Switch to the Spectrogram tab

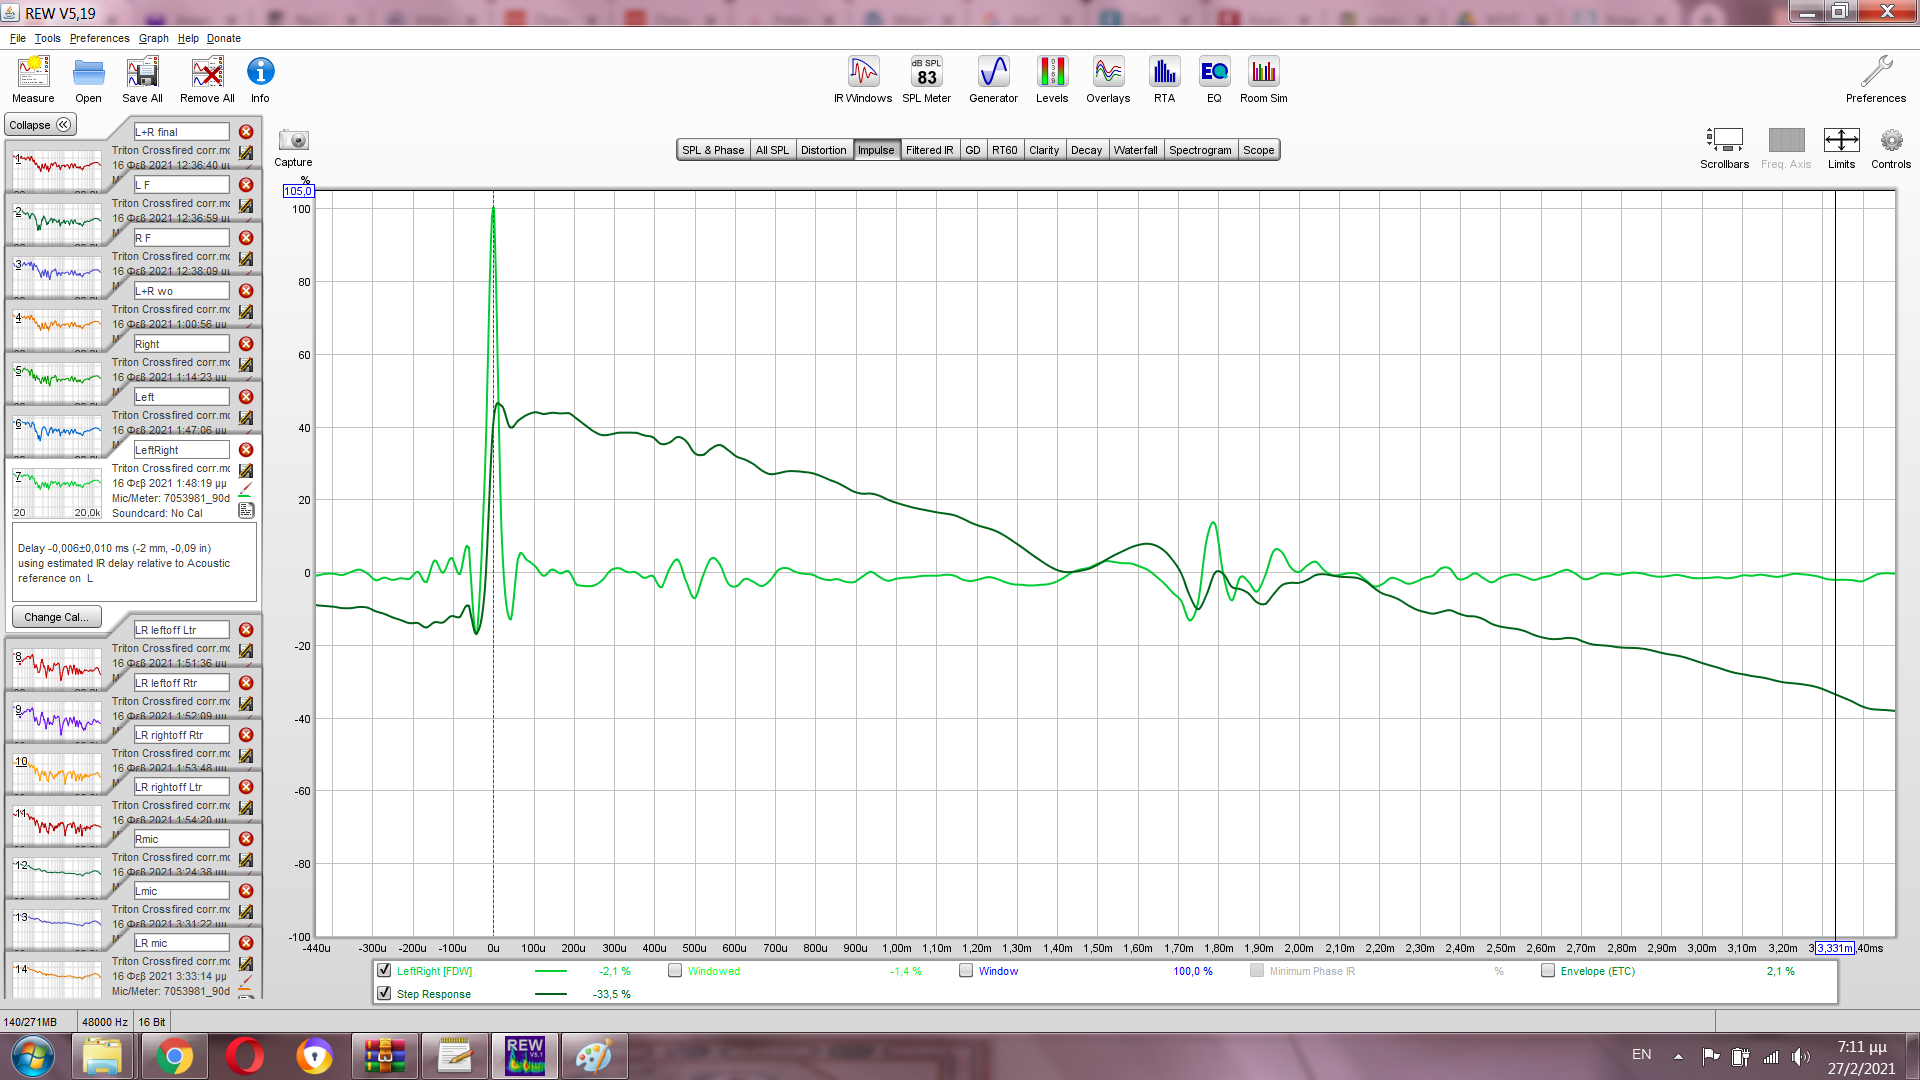(1199, 150)
